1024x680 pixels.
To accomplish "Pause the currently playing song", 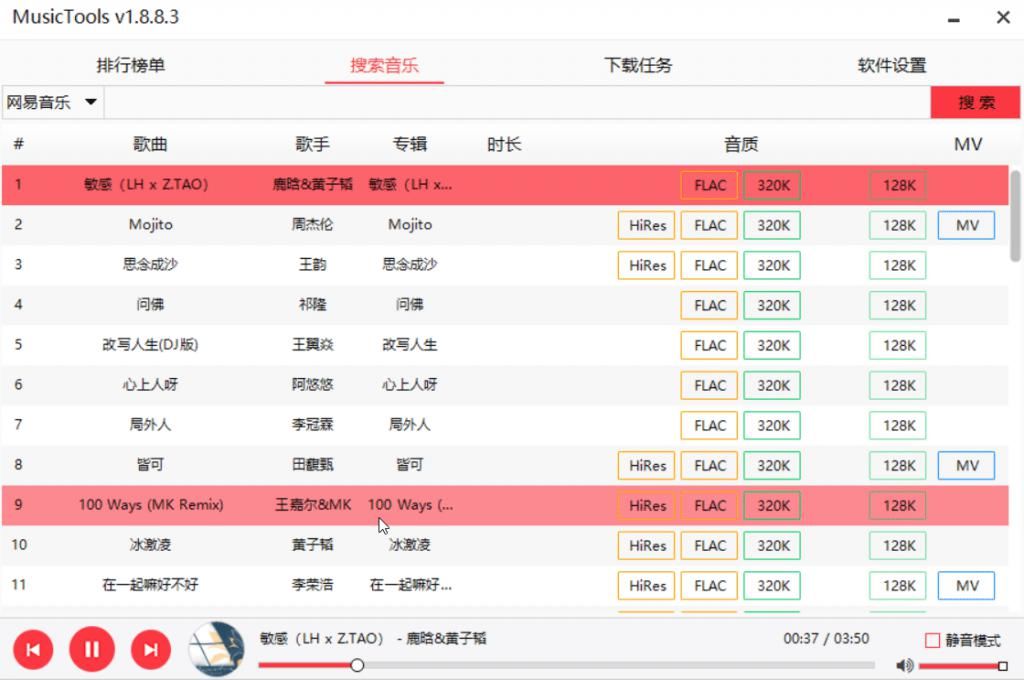I will pyautogui.click(x=91, y=649).
